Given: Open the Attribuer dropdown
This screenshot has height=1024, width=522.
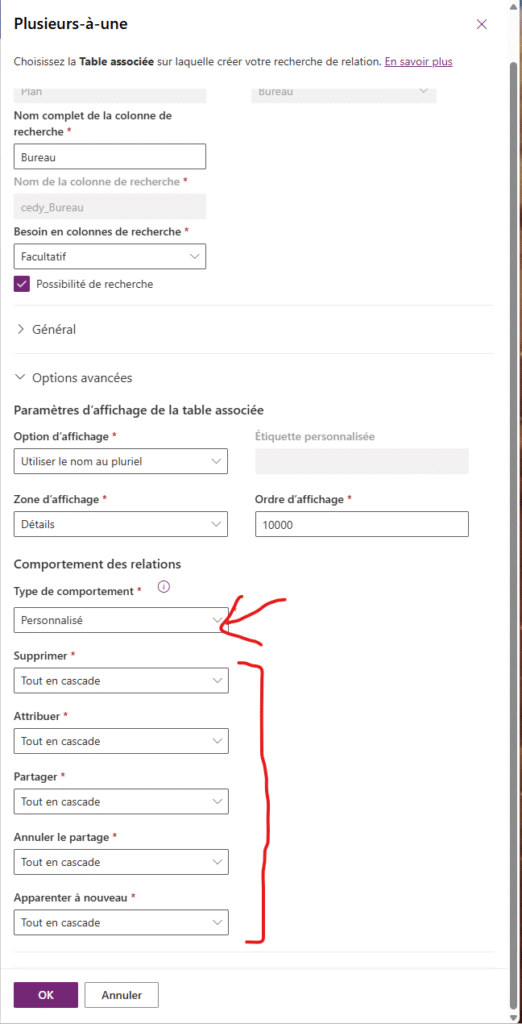Looking at the screenshot, I should coord(121,741).
